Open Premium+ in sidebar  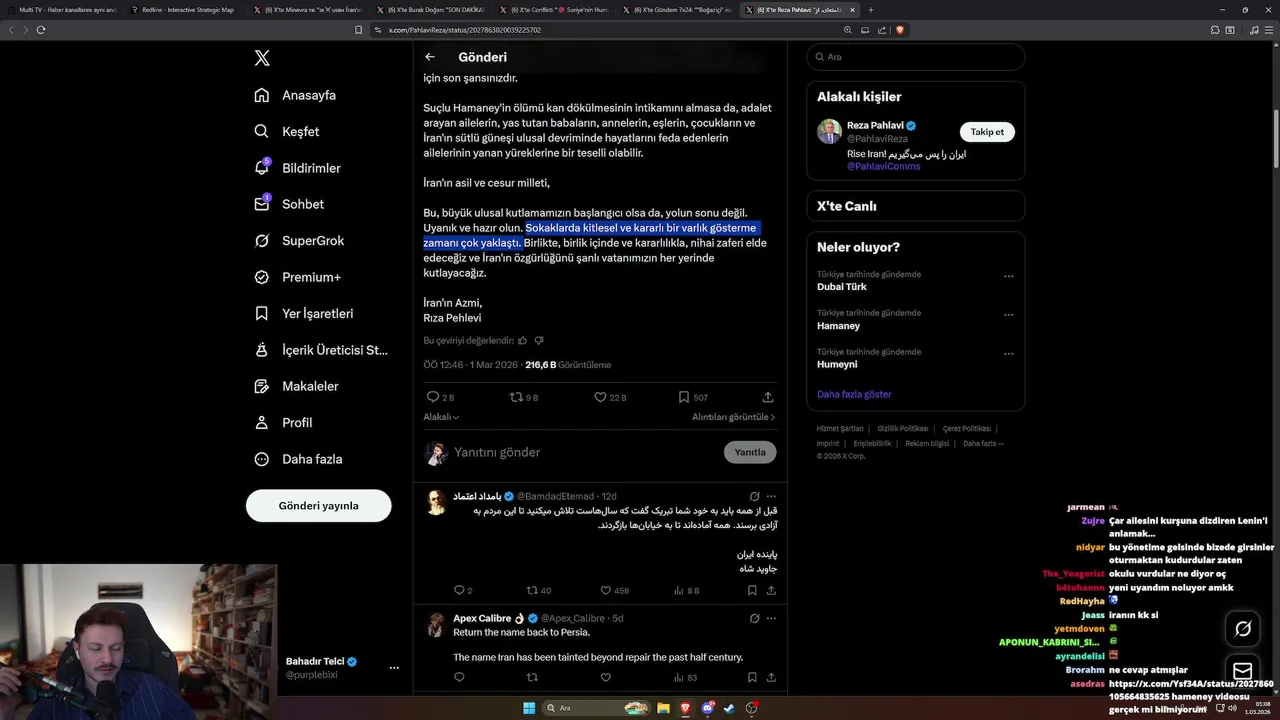tap(297, 277)
